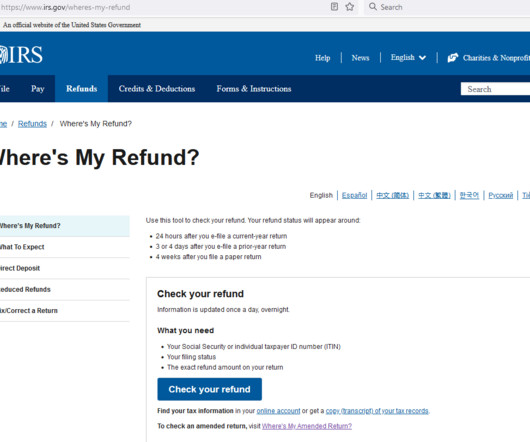530x442 pixels.
Task: Open Where's My Amended Return link
Action: [x=307, y=426]
